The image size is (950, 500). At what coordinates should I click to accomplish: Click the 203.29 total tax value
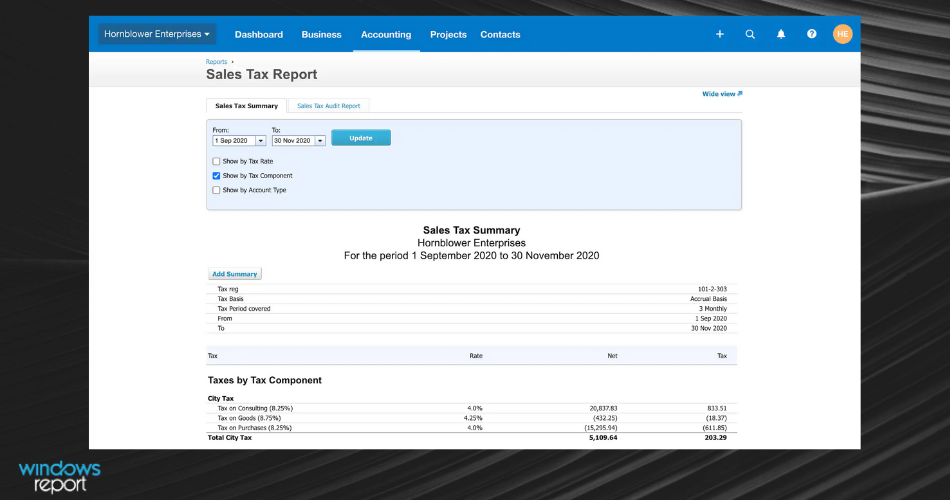coord(716,438)
